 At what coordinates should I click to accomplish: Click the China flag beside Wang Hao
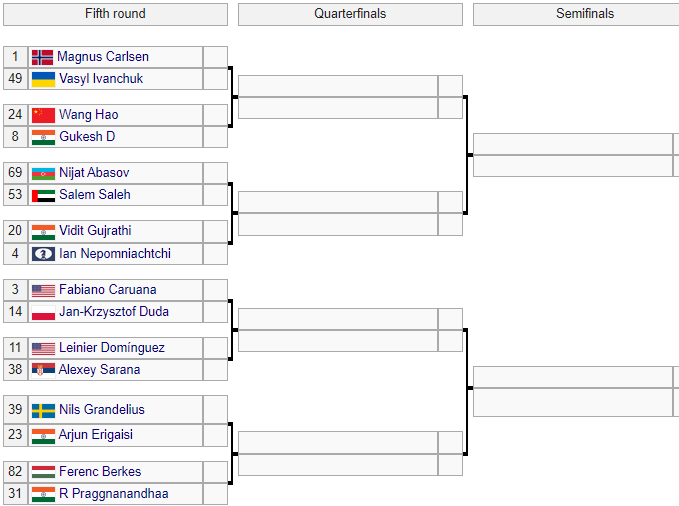coord(43,115)
